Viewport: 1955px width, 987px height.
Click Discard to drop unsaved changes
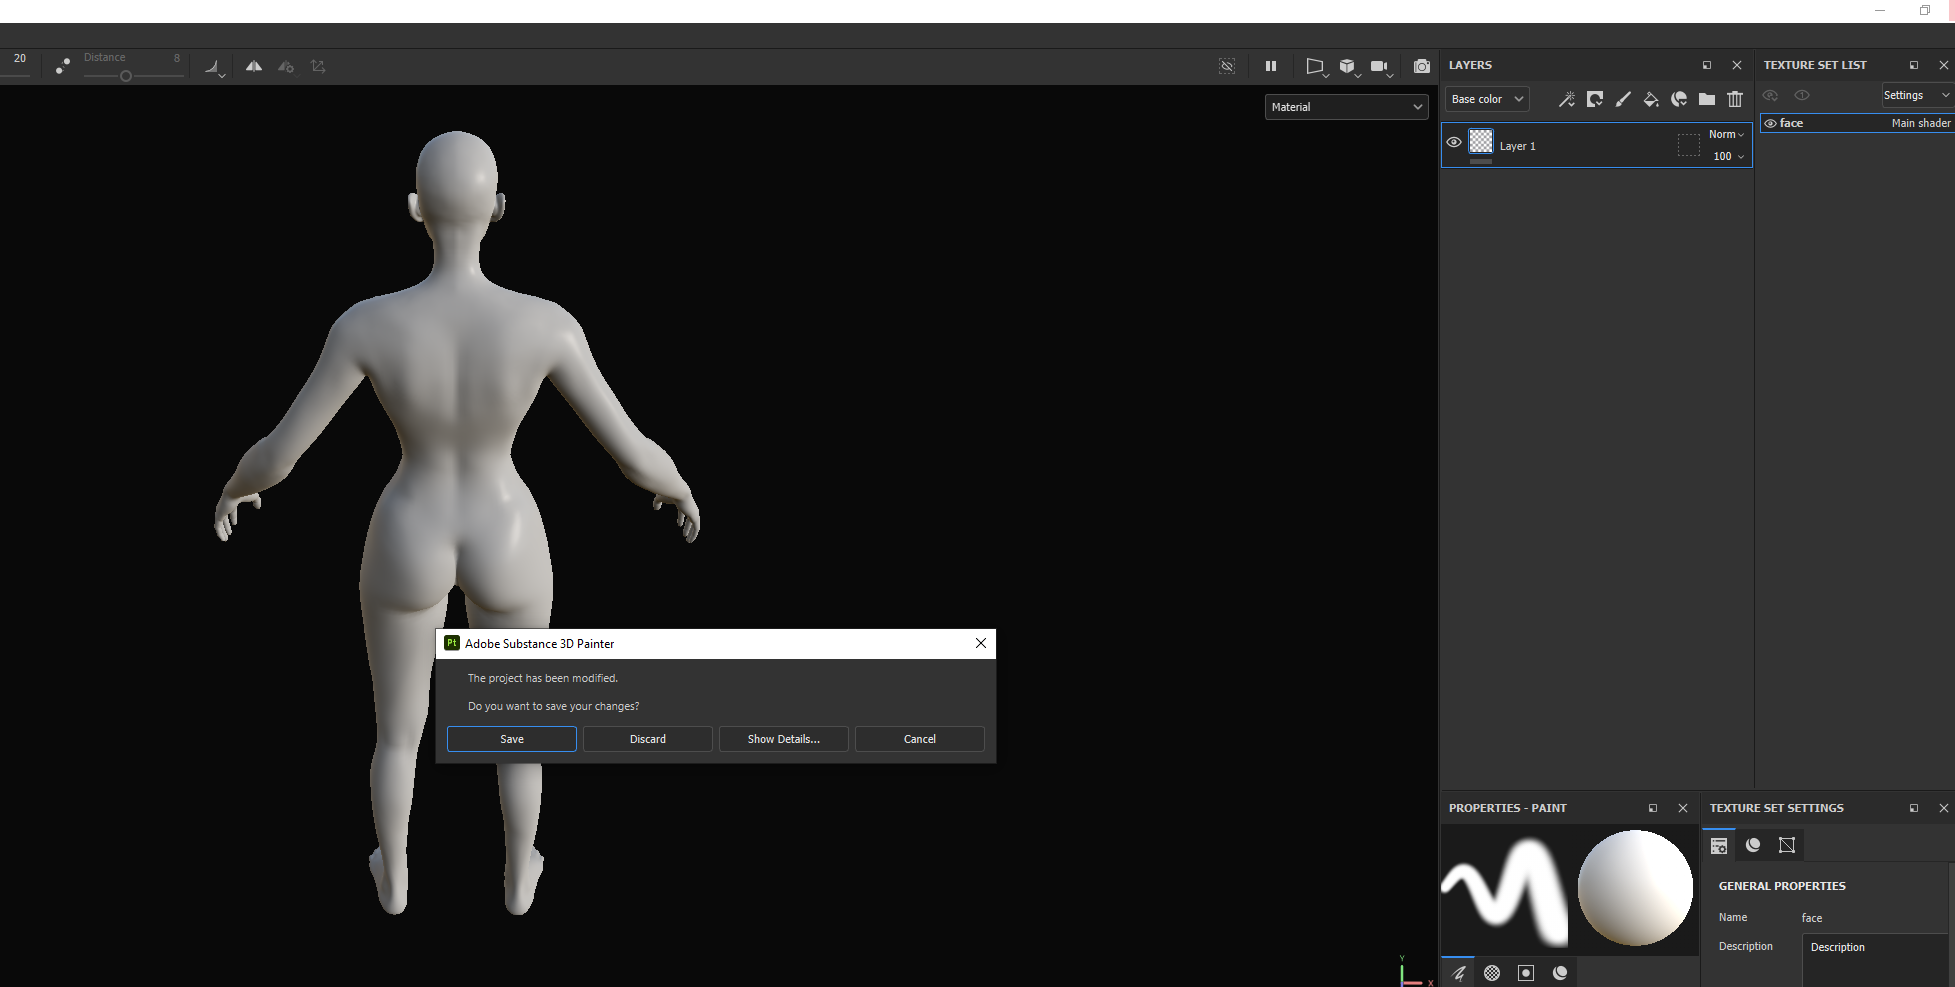pos(647,739)
